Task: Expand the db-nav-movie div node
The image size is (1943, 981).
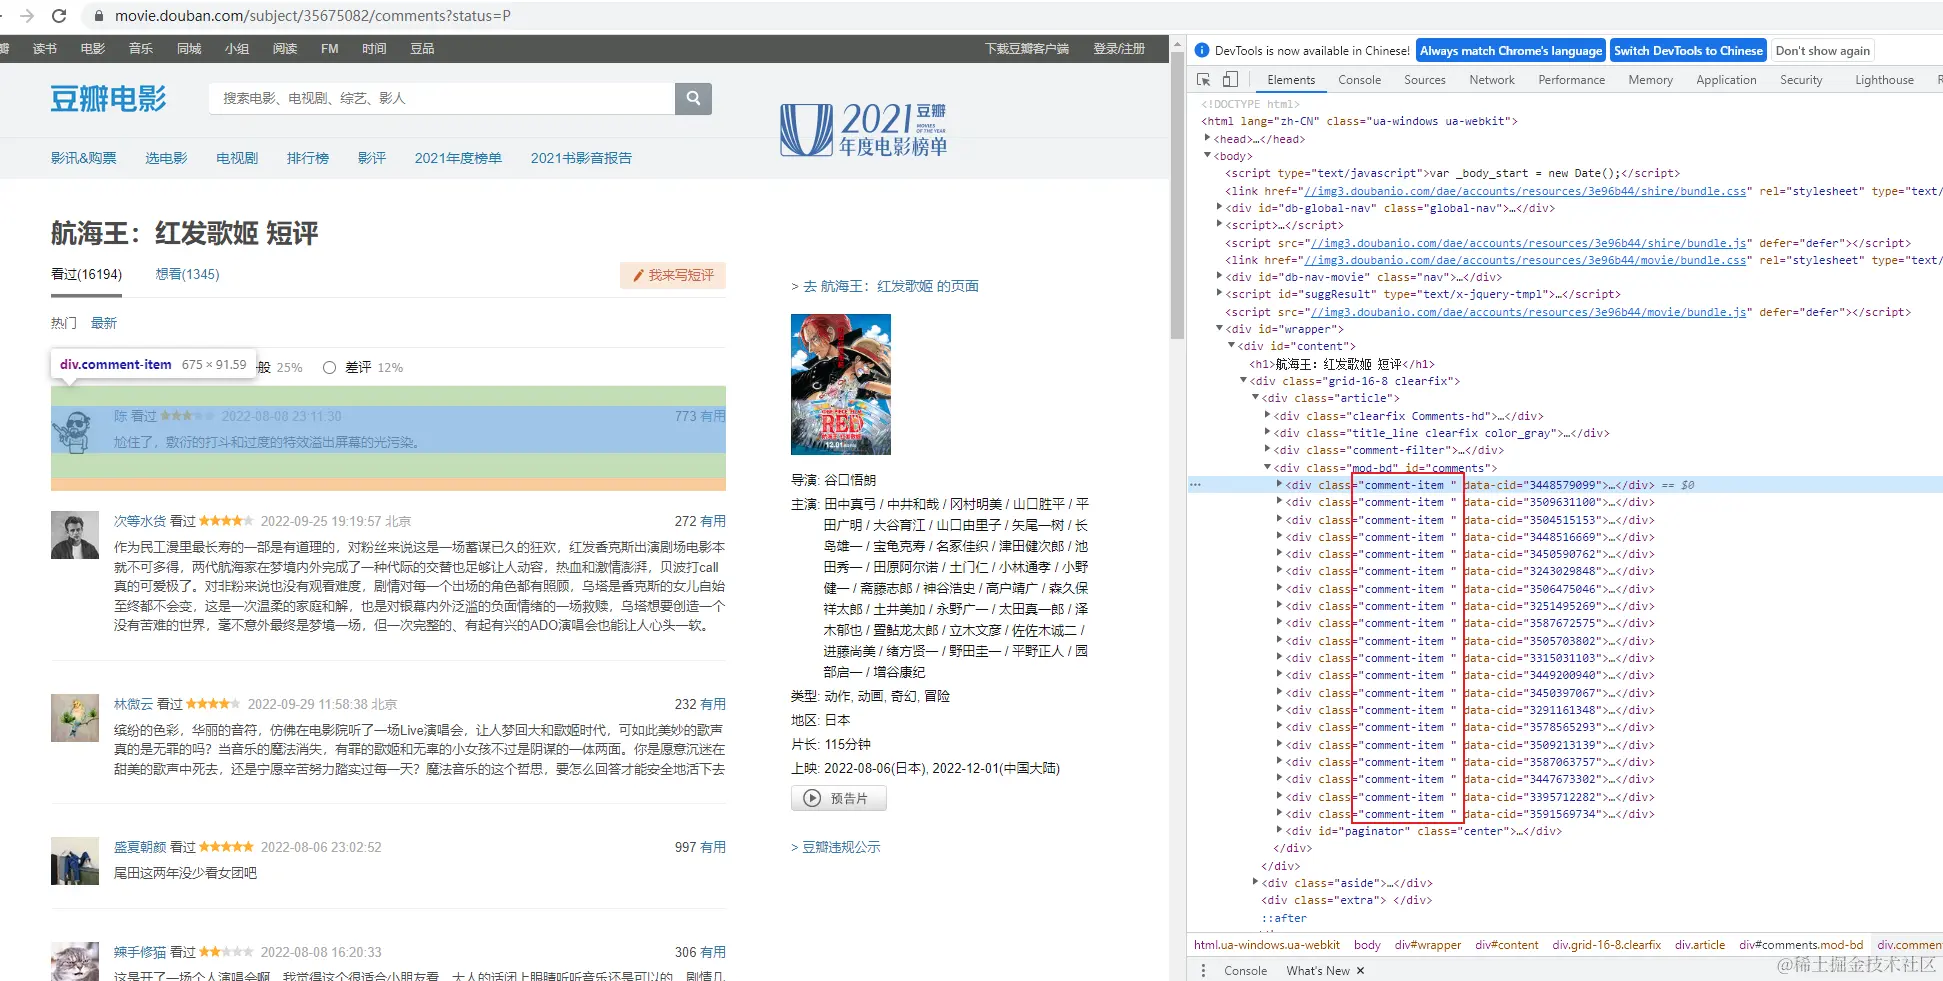Action: pos(1220,277)
